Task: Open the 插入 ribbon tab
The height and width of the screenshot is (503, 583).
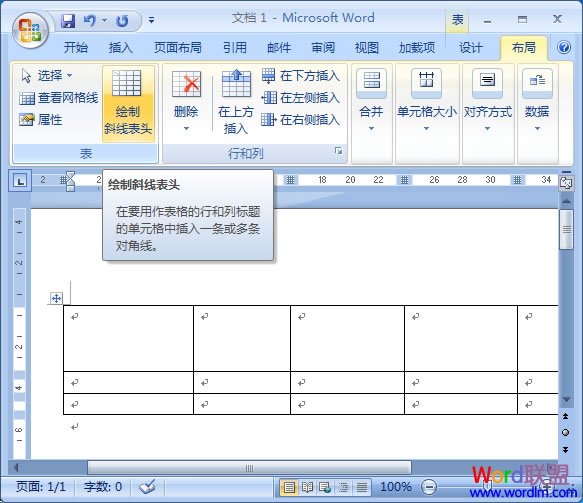Action: tap(120, 48)
